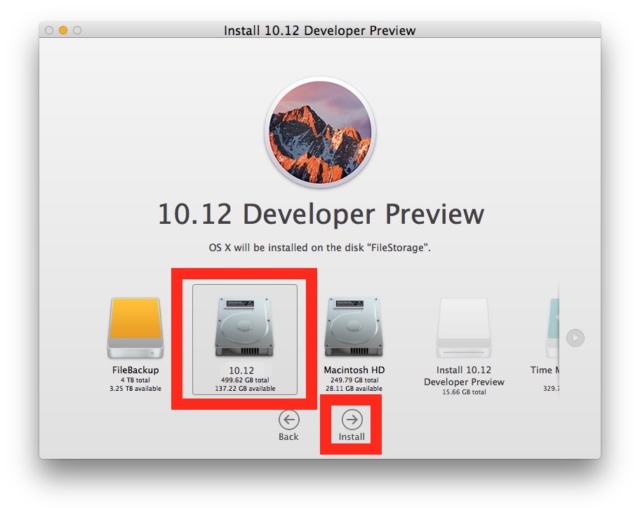Click the Install arrow button

click(351, 420)
